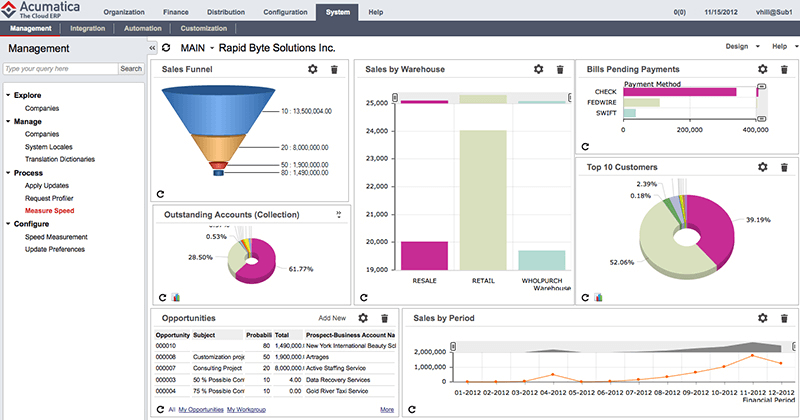Switch to the Automation tab

click(x=142, y=29)
